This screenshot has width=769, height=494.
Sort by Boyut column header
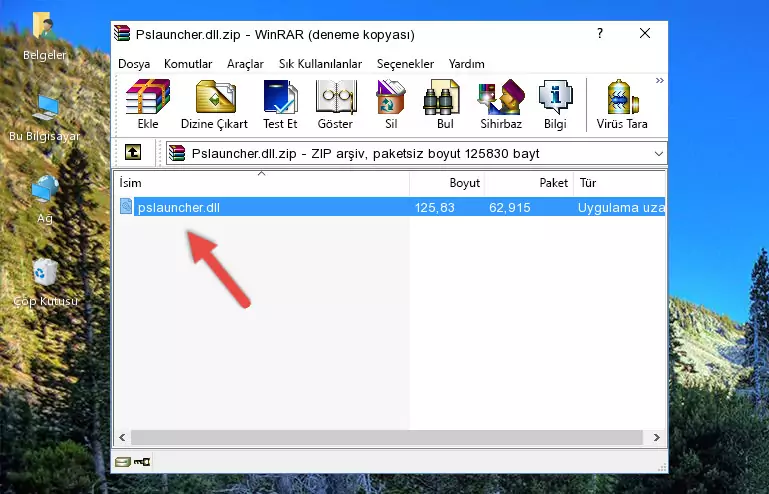click(447, 183)
